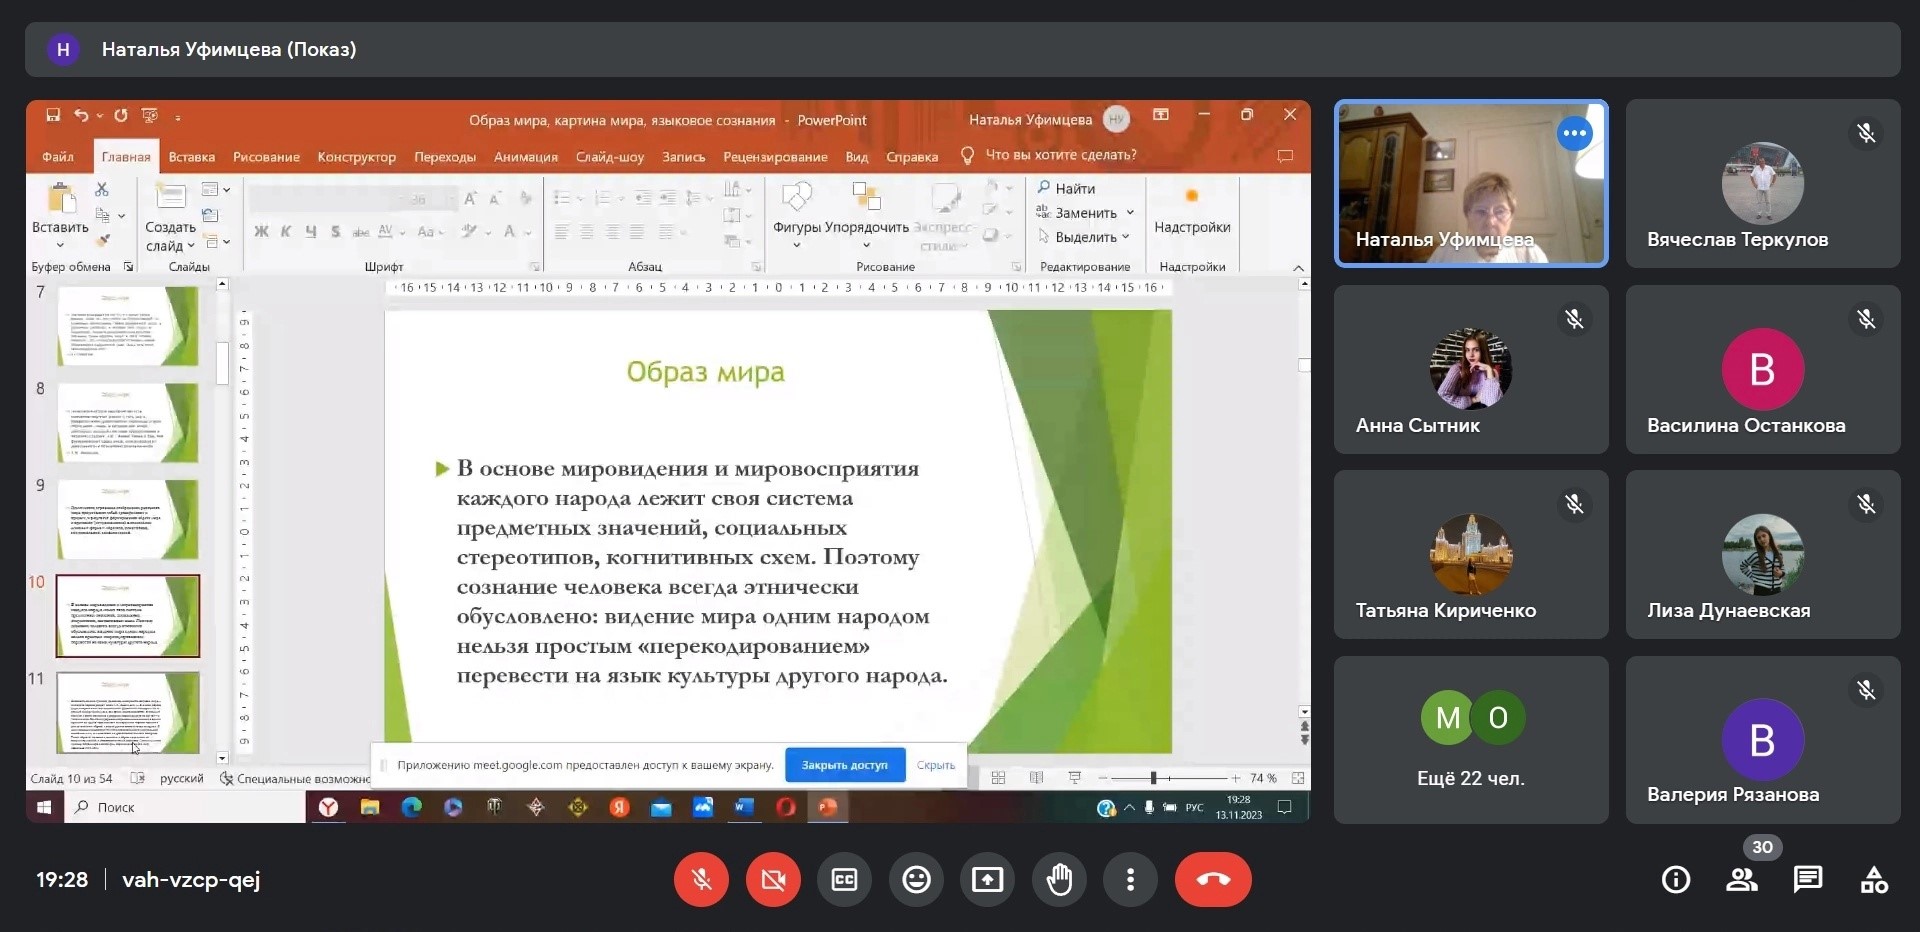Send a reaction emoji in Meet
The width and height of the screenshot is (1920, 932).
click(916, 879)
